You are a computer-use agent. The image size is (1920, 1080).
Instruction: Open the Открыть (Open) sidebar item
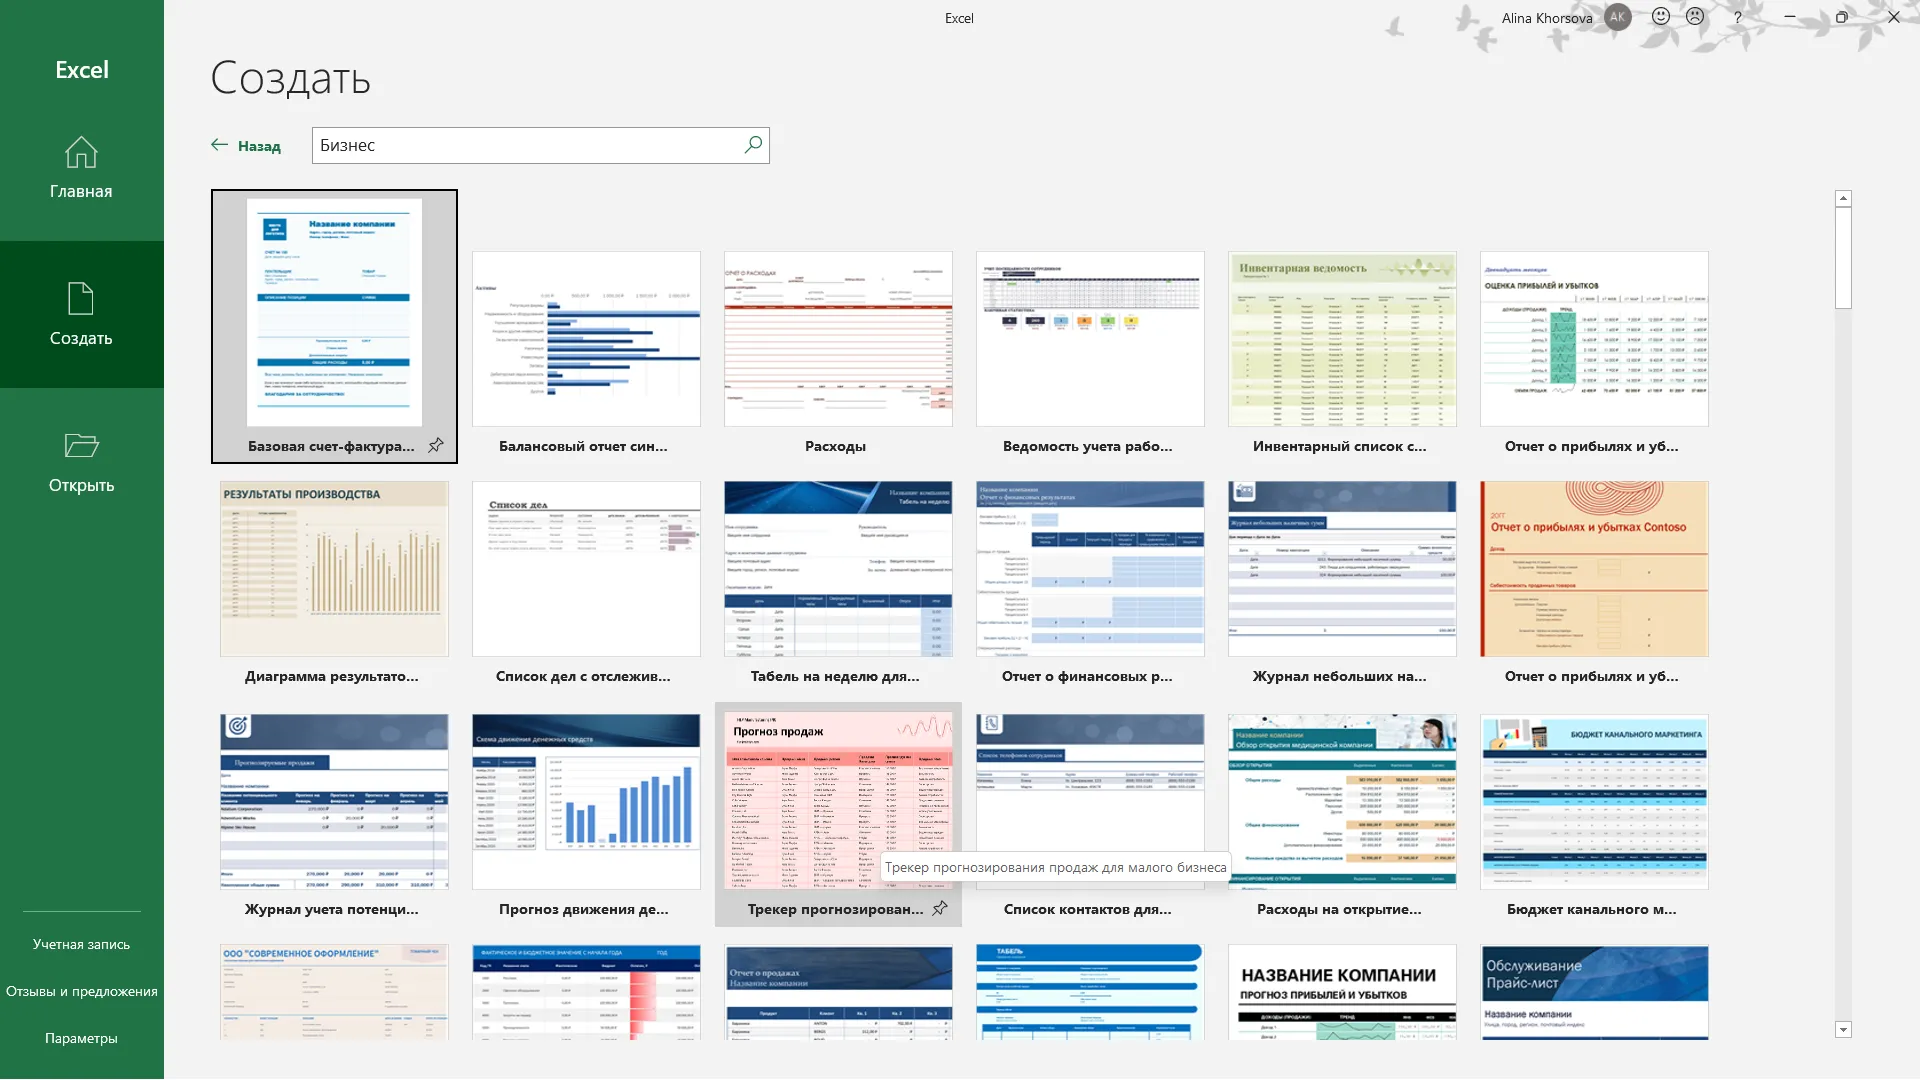[x=81, y=461]
